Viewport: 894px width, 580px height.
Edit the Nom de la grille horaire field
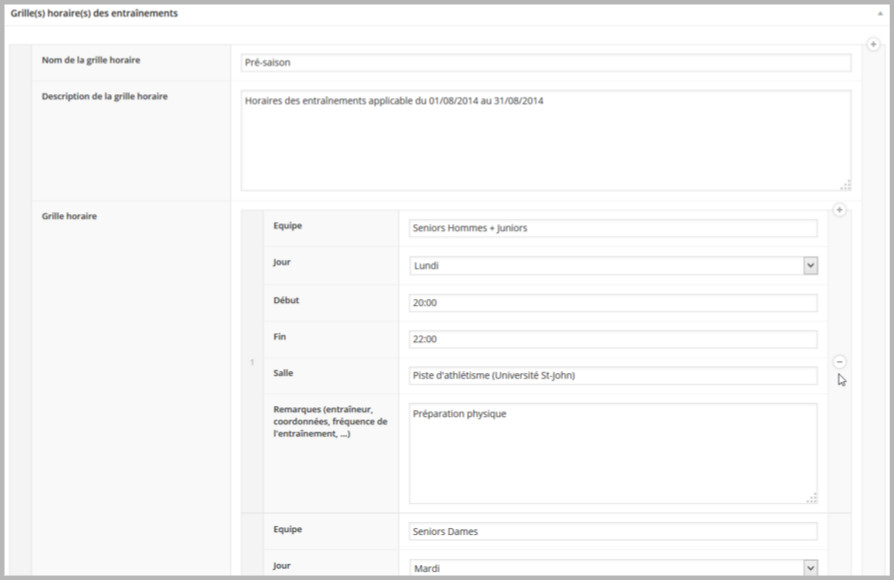[546, 63]
